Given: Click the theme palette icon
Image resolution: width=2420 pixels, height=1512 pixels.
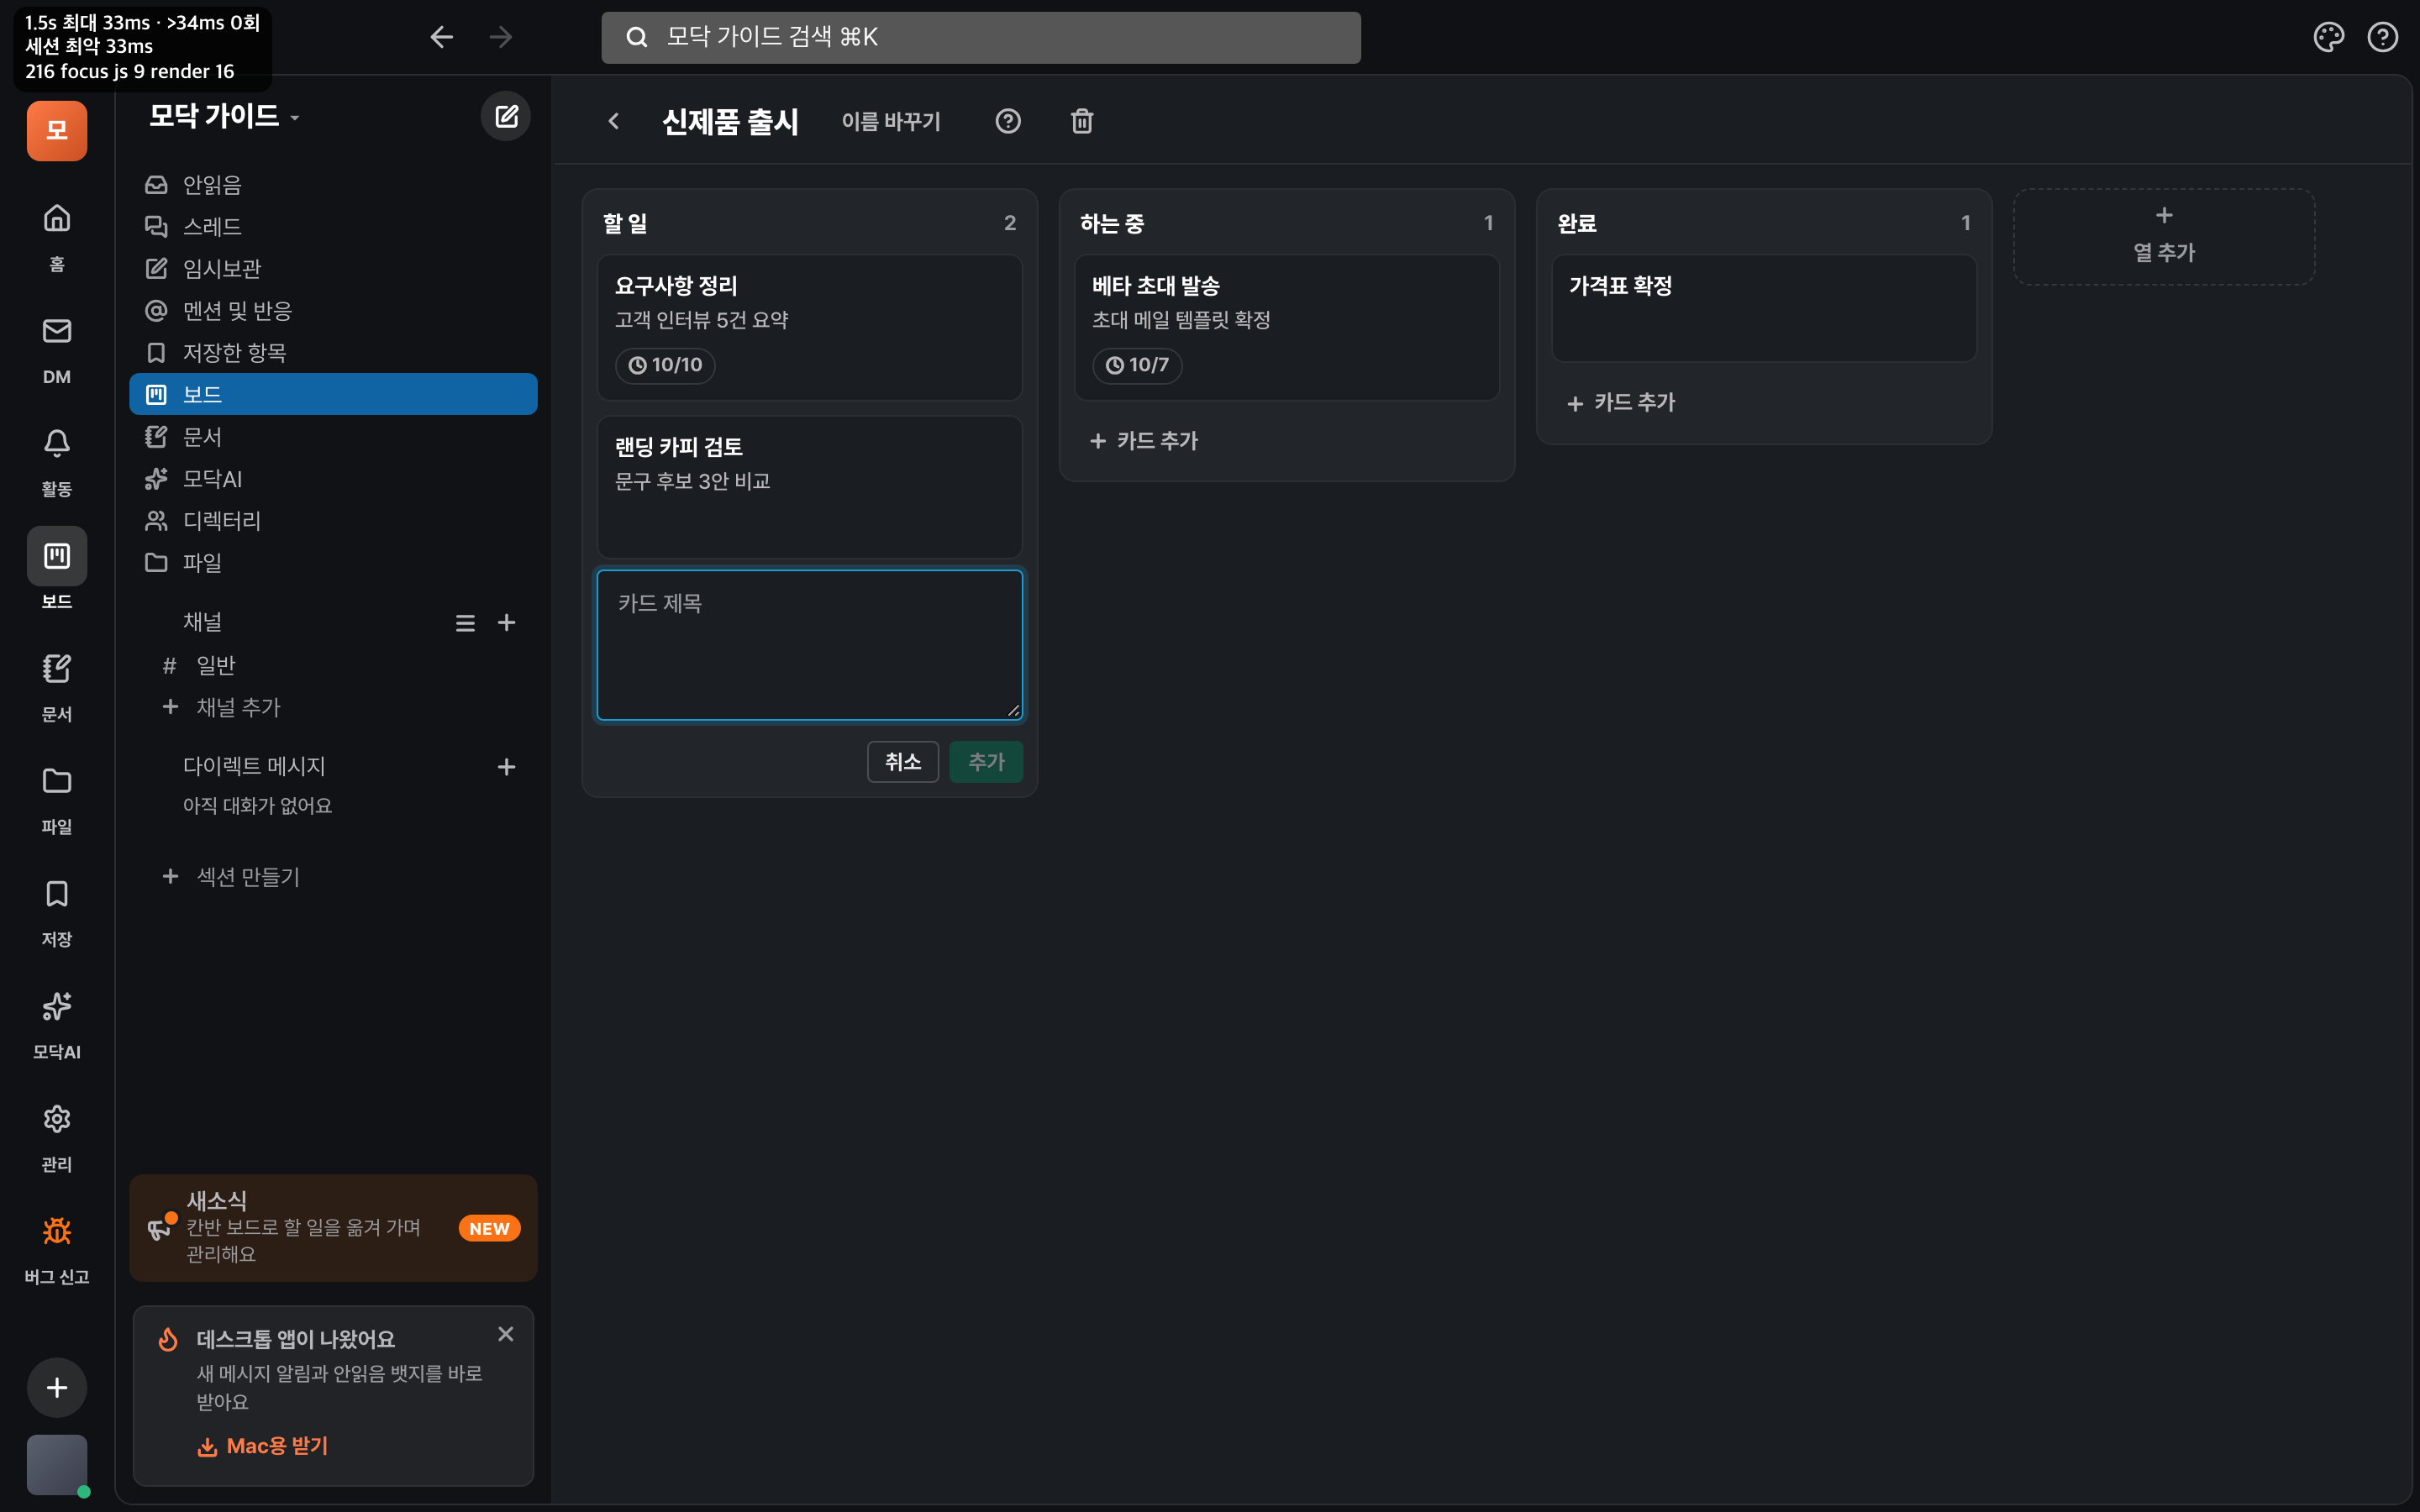Looking at the screenshot, I should [x=2329, y=37].
